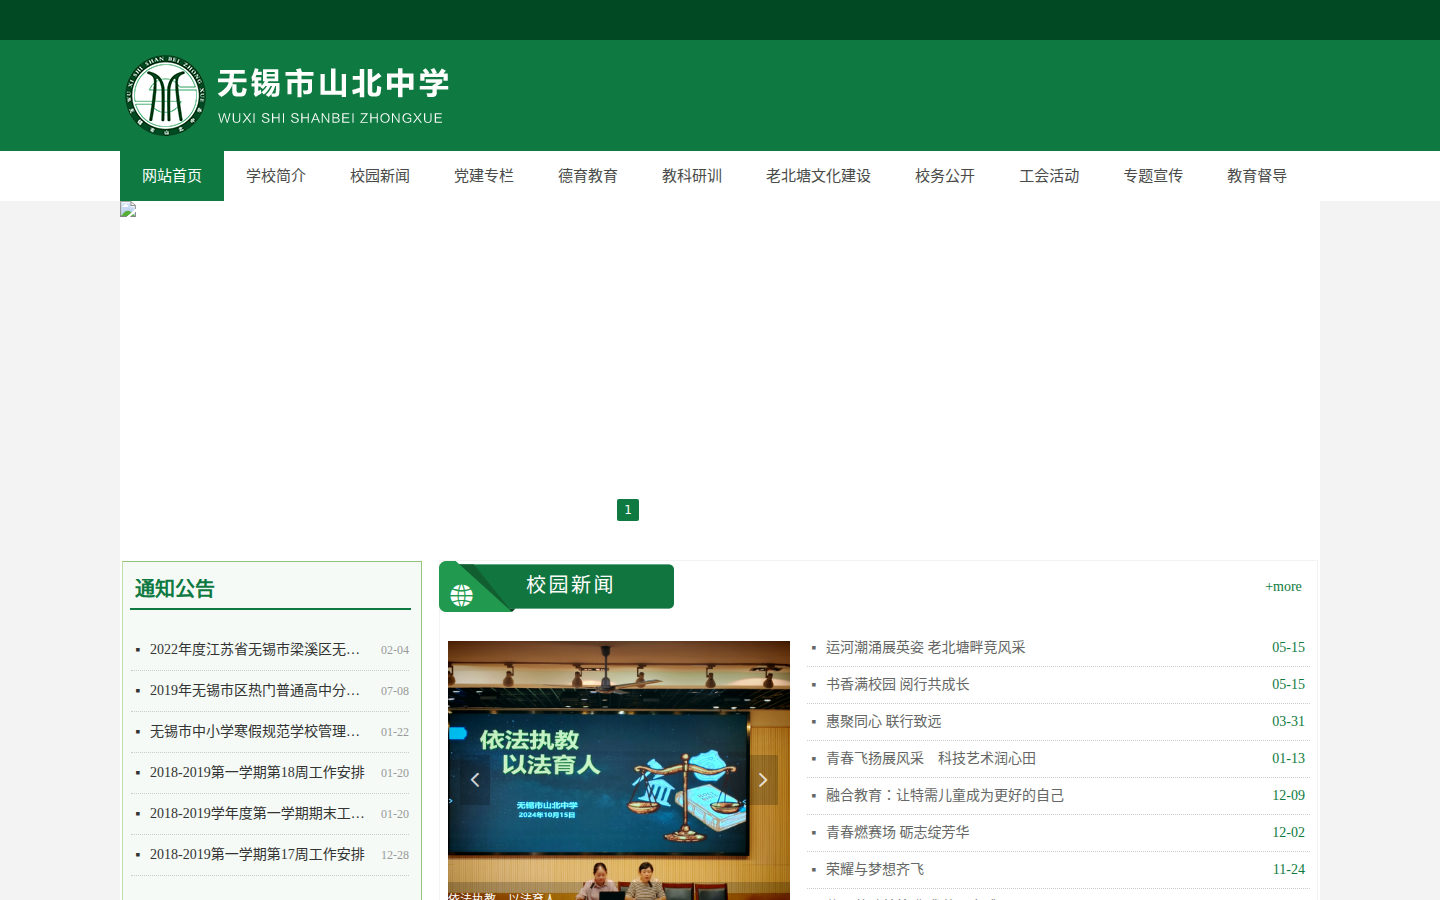Click +more link for campus news
The image size is (1440, 900).
tap(1283, 587)
